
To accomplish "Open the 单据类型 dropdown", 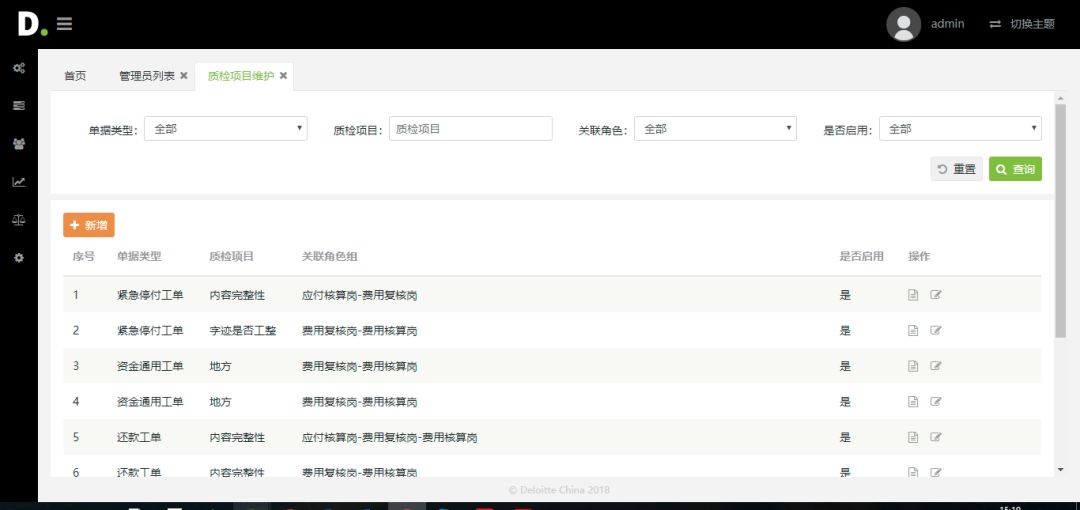I will click(x=225, y=129).
